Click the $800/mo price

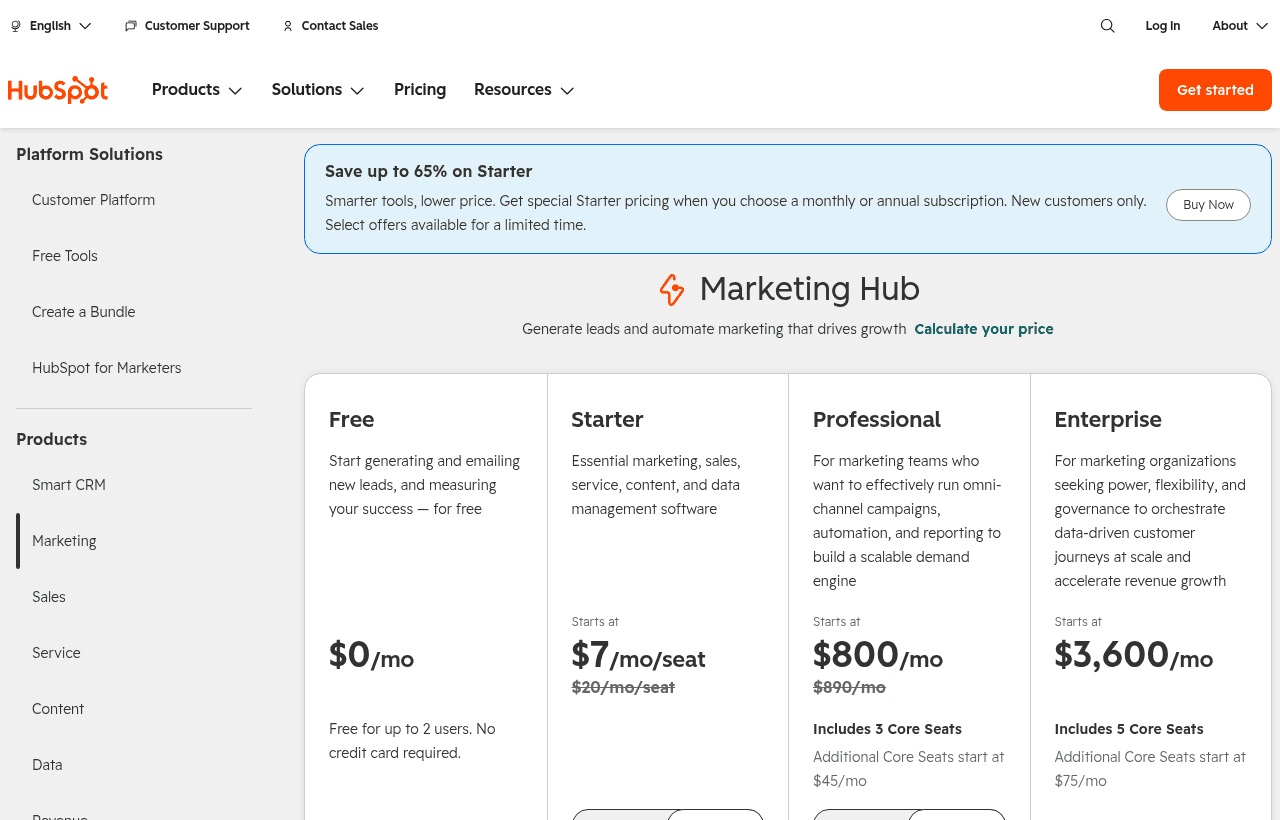click(x=878, y=655)
